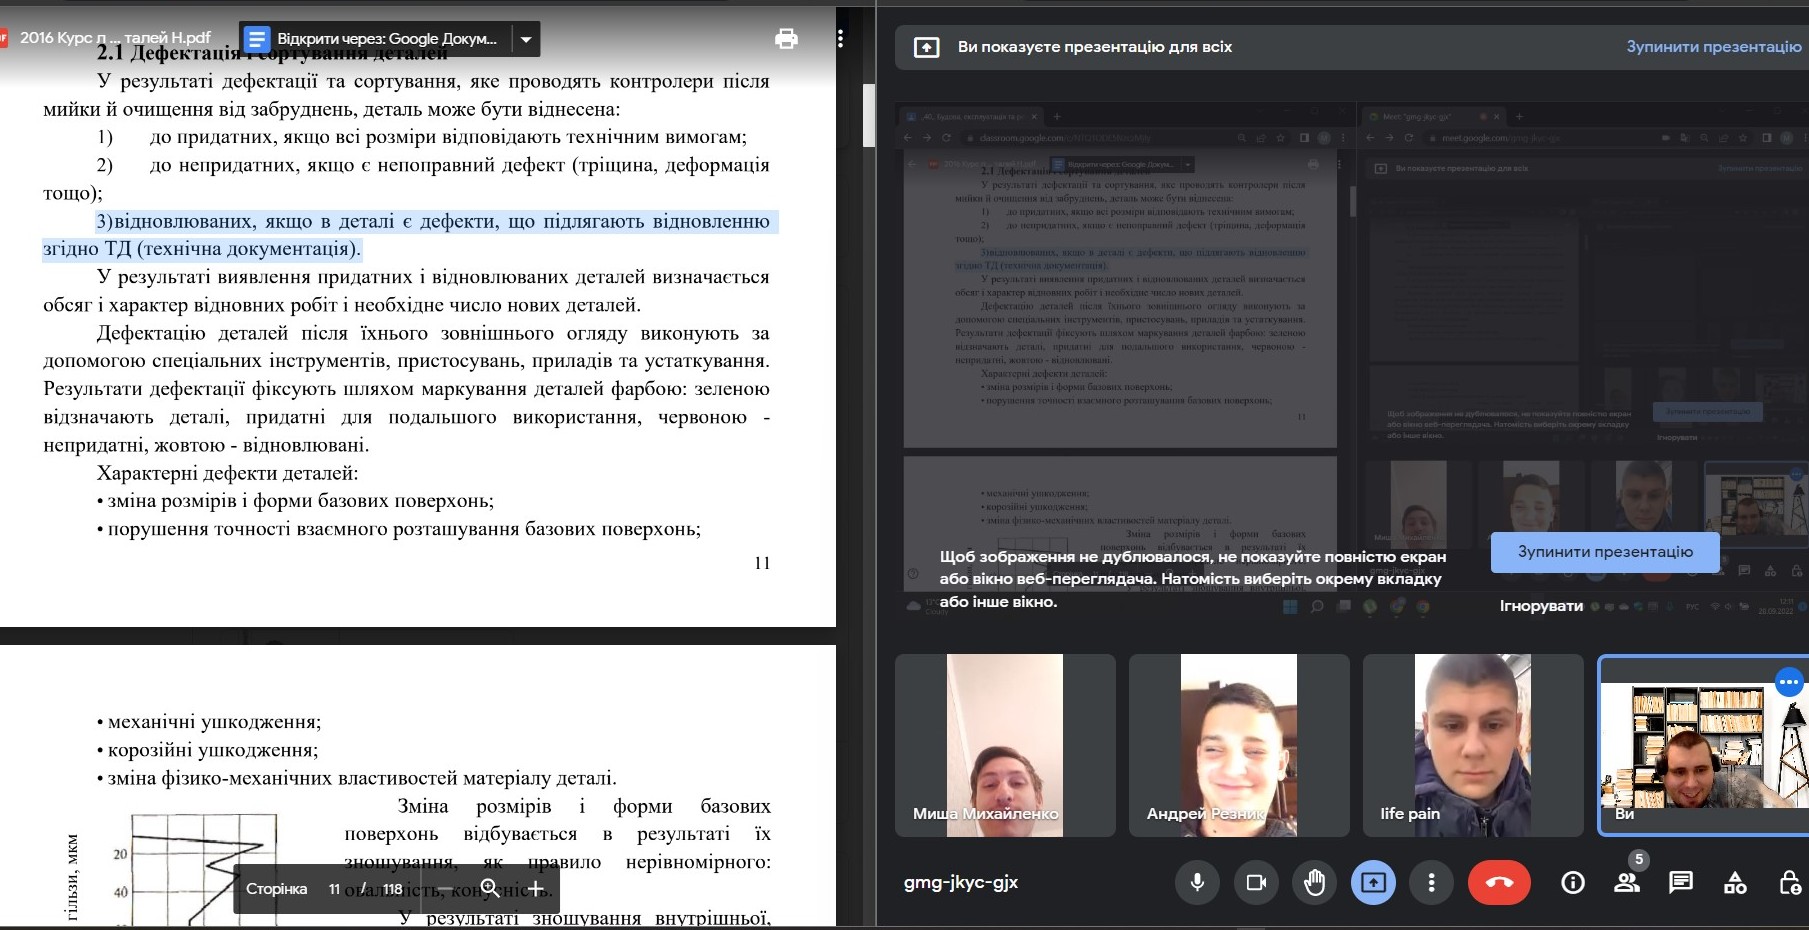Click the blue 'Зупинити презентацію' button
The width and height of the screenshot is (1809, 930).
[1605, 552]
